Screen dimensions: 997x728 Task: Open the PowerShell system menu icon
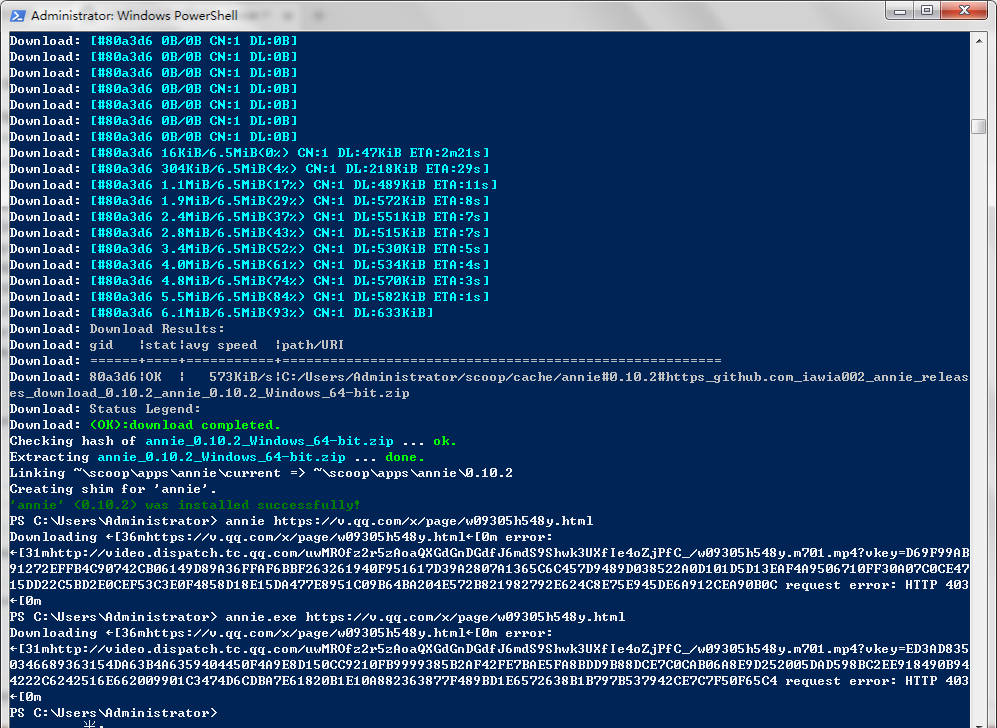(x=18, y=15)
